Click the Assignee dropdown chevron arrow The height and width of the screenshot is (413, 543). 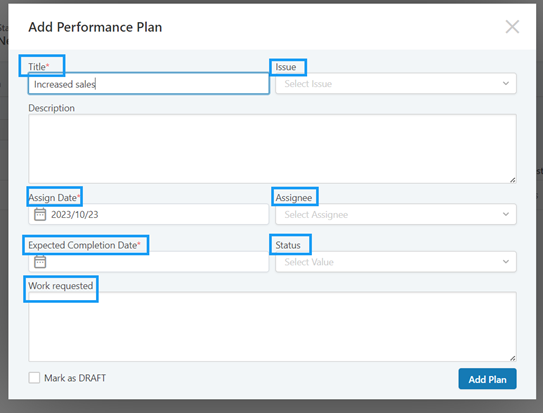point(506,214)
